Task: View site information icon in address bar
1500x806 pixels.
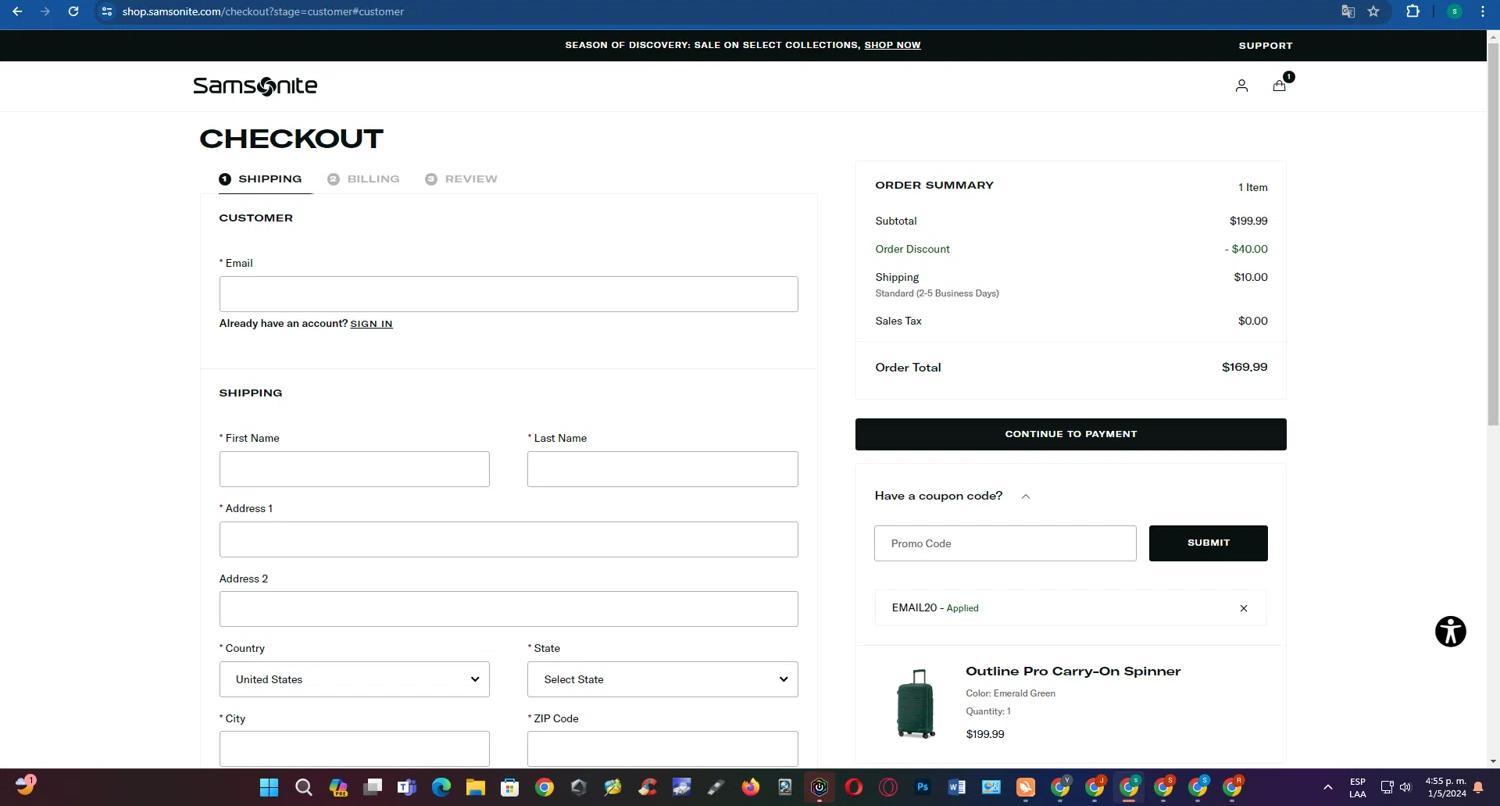Action: 107,11
